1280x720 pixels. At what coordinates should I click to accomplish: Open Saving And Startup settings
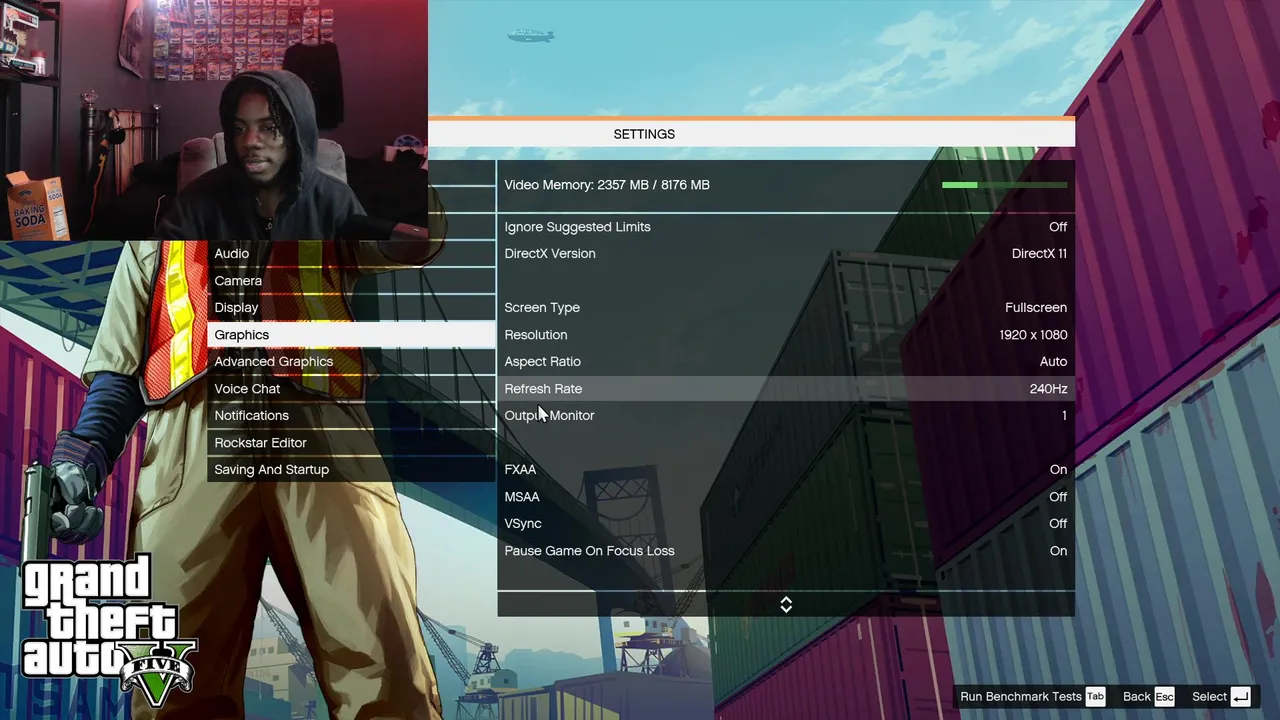[351, 470]
